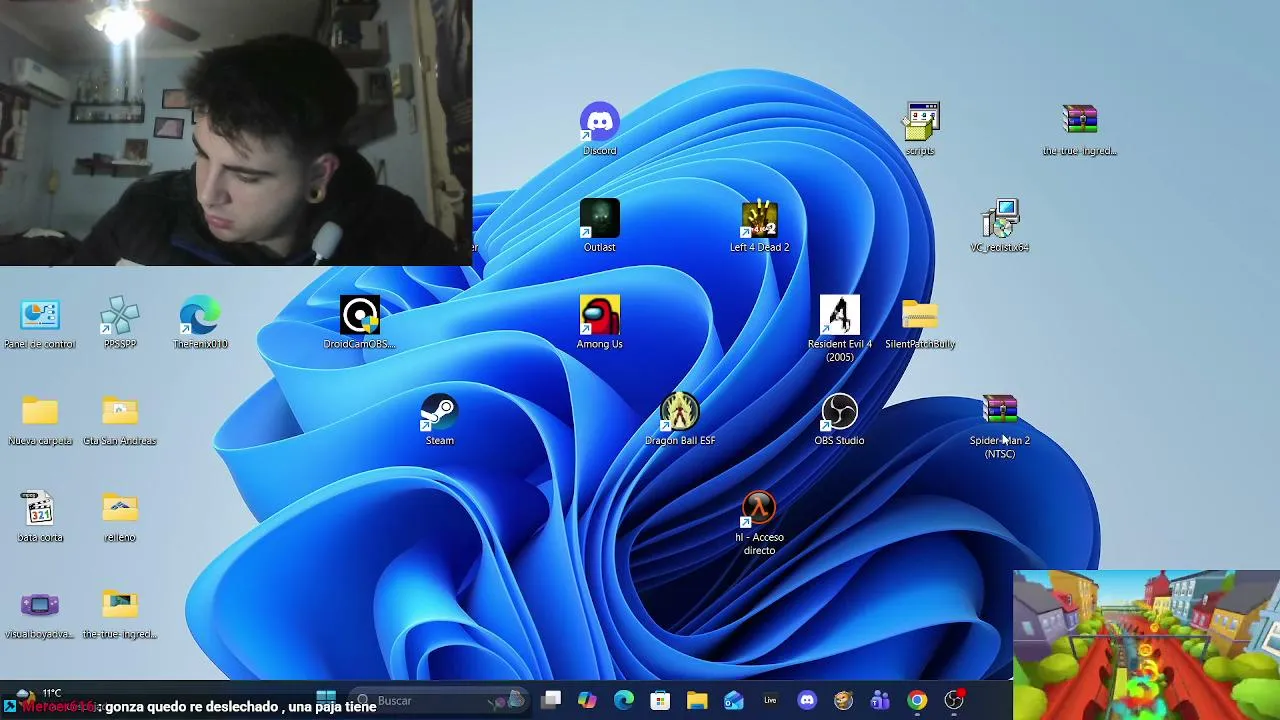Open File Explorer from the taskbar
Image resolution: width=1280 pixels, height=720 pixels.
[x=697, y=701]
